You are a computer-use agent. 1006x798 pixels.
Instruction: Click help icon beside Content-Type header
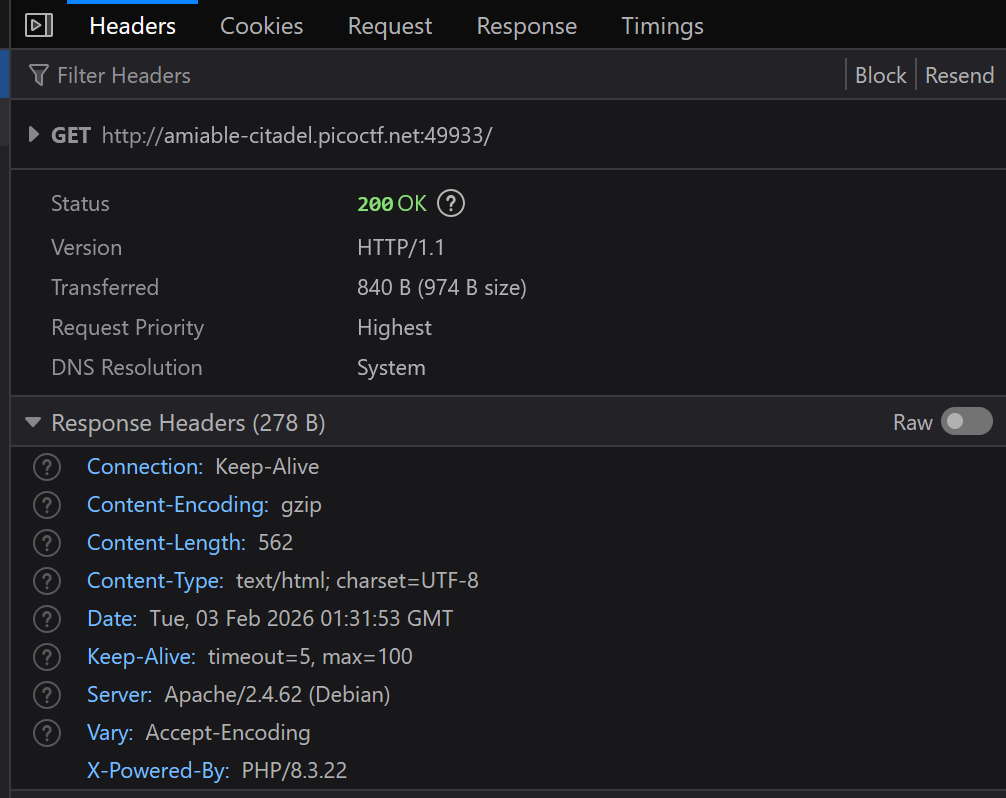click(47, 581)
